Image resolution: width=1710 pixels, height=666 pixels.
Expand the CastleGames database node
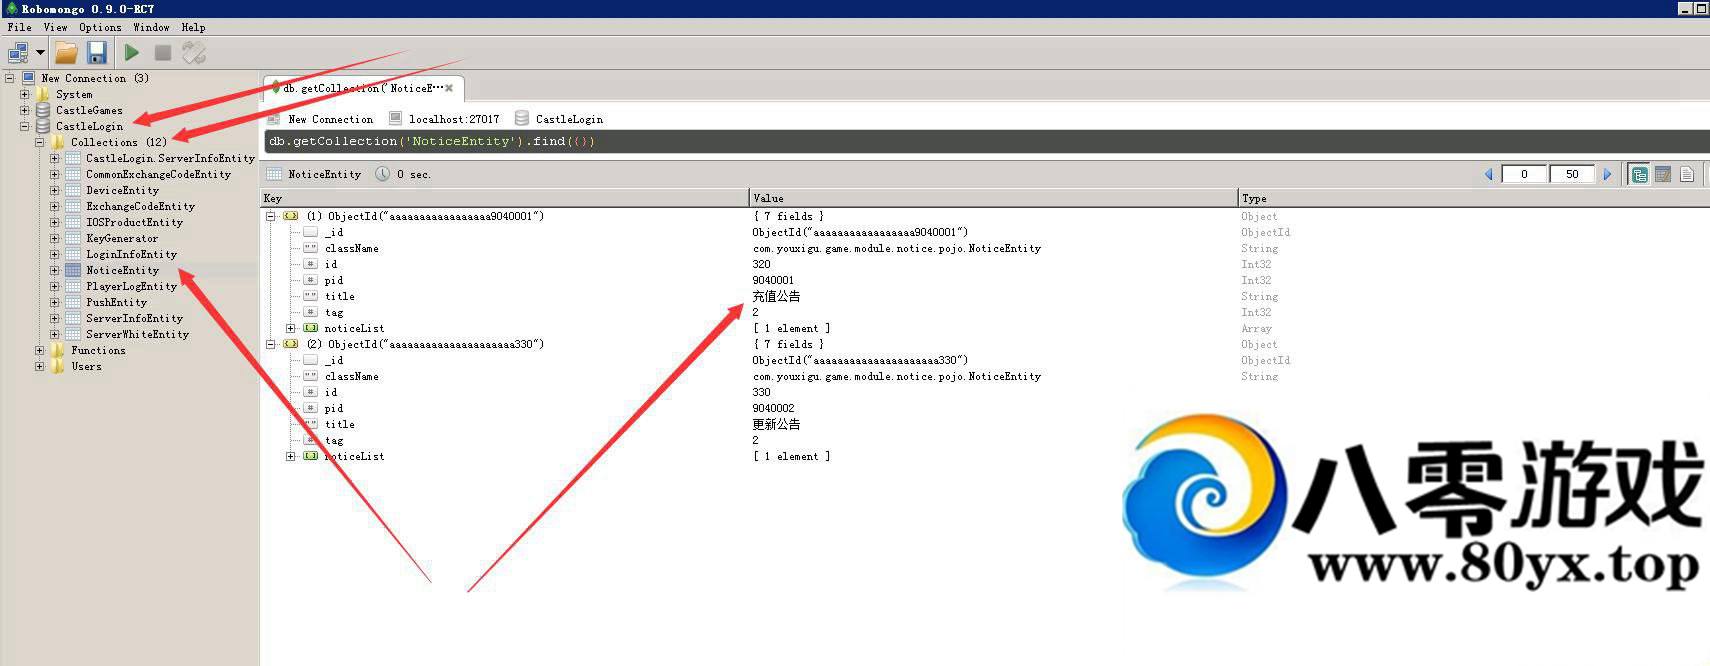[x=25, y=110]
